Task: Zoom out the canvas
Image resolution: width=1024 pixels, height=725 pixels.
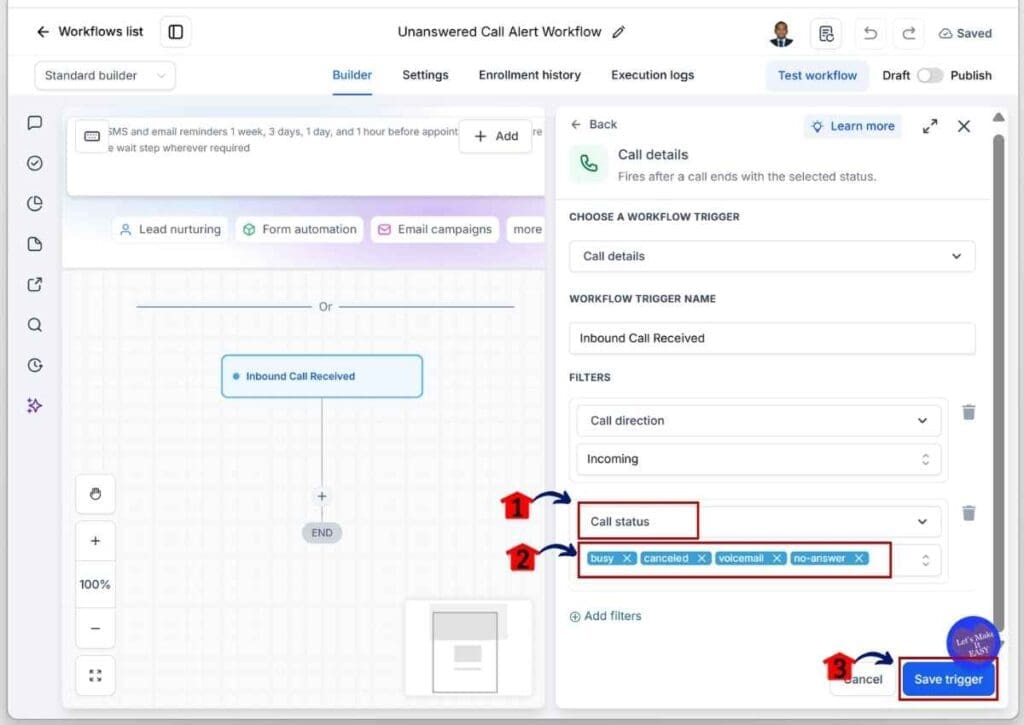Action: (95, 628)
